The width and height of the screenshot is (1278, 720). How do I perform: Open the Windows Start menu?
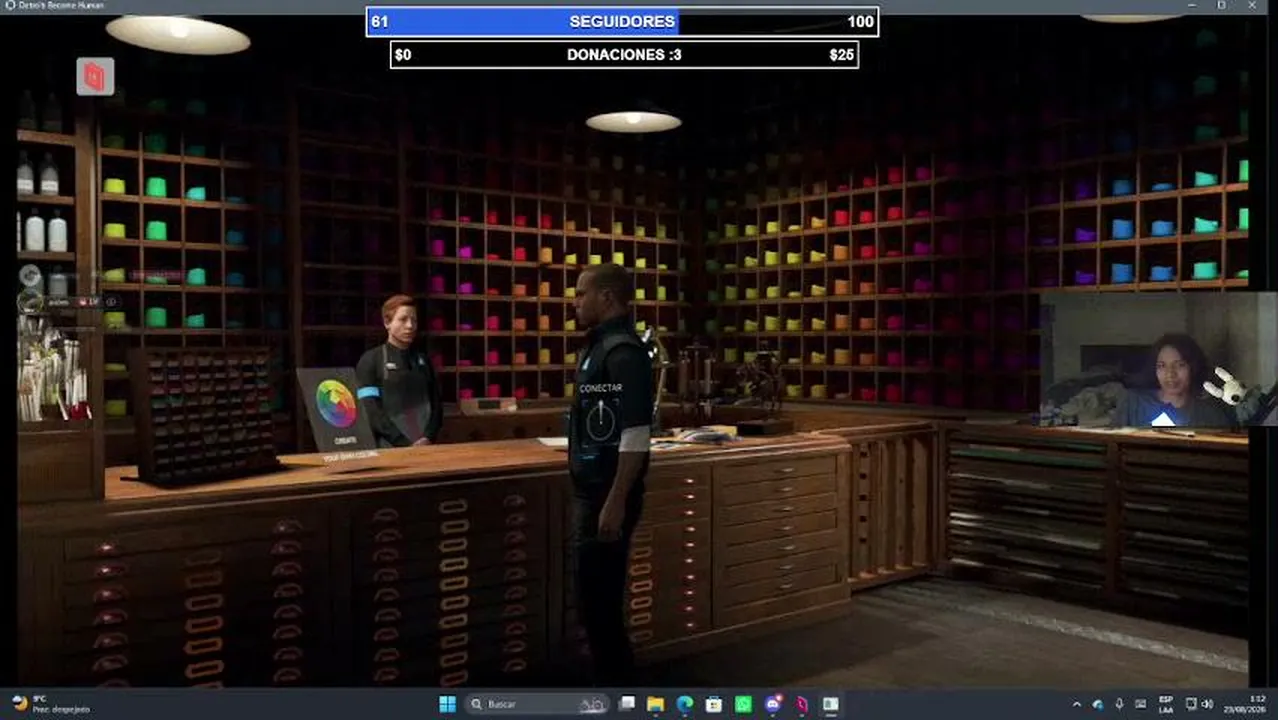pyautogui.click(x=447, y=704)
